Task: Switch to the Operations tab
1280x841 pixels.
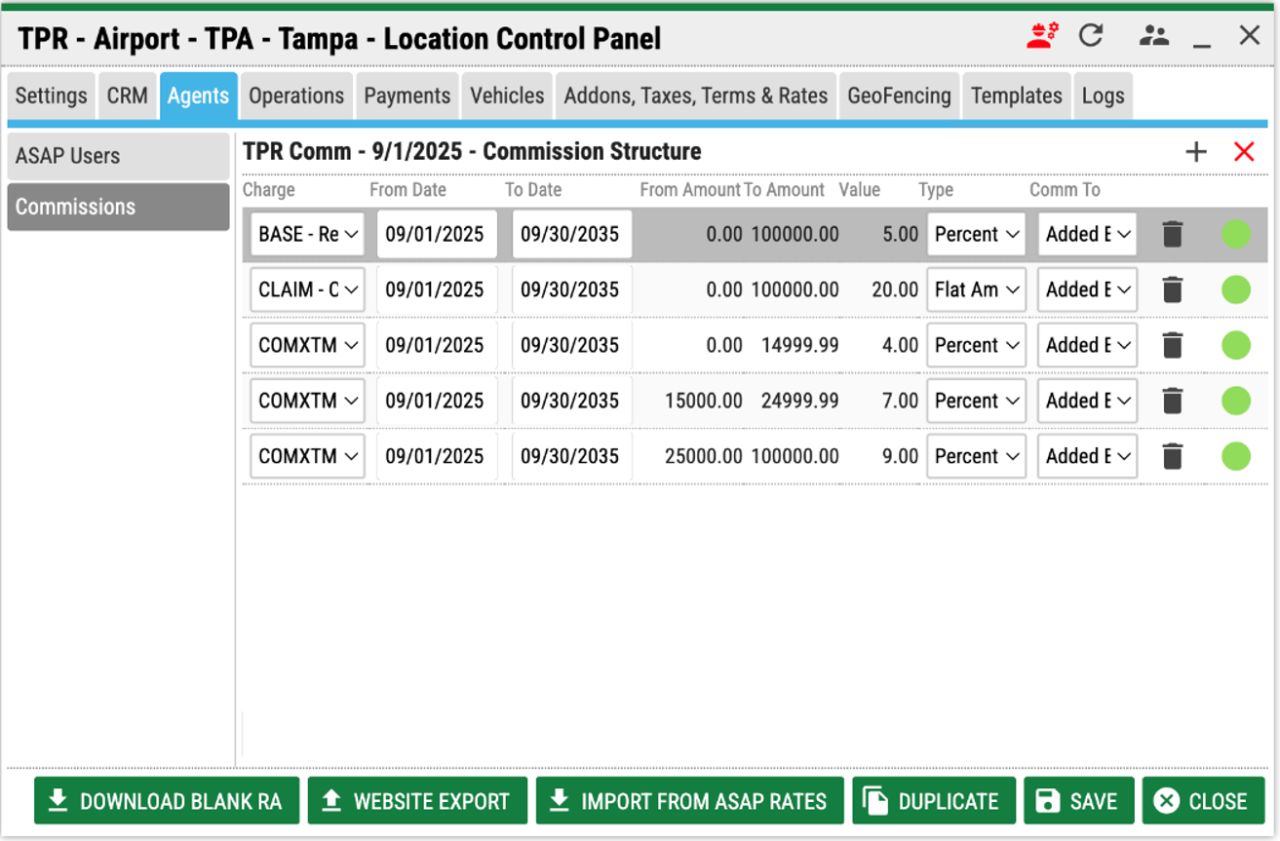Action: tap(296, 96)
